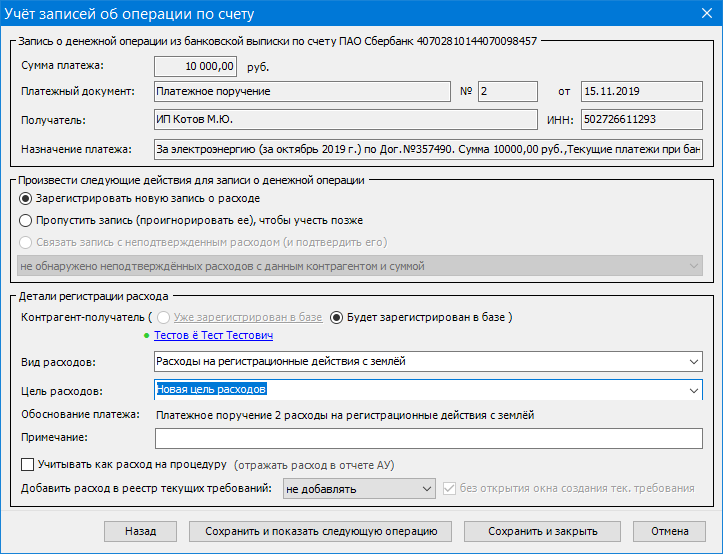Click the 'Сумма платежа' amount field
723x554 pixels.
click(x=196, y=67)
